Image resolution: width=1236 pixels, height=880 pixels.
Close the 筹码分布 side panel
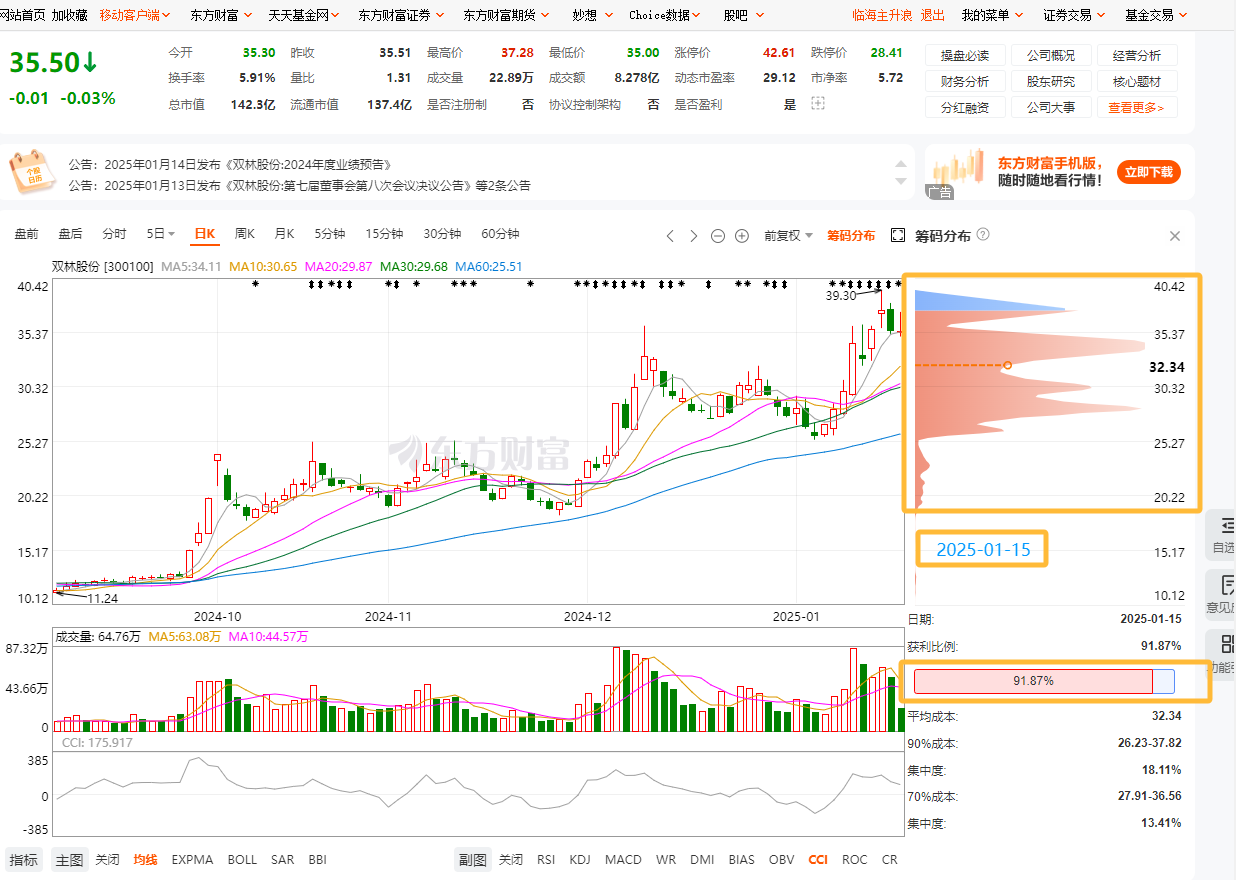click(x=1175, y=236)
